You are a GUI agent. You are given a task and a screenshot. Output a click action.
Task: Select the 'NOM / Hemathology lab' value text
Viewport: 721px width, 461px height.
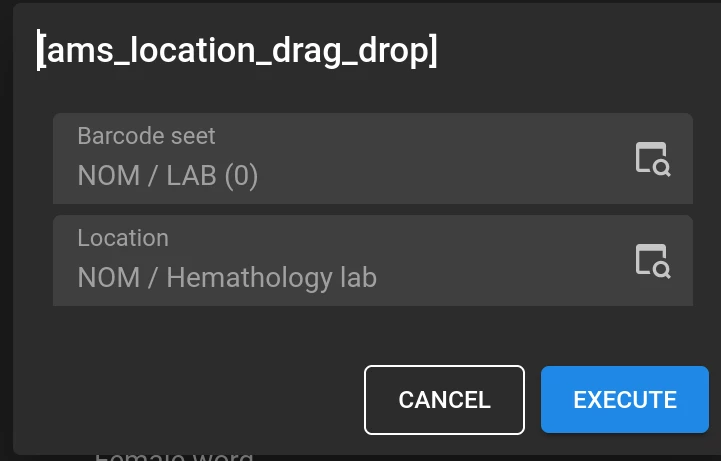click(x=227, y=277)
